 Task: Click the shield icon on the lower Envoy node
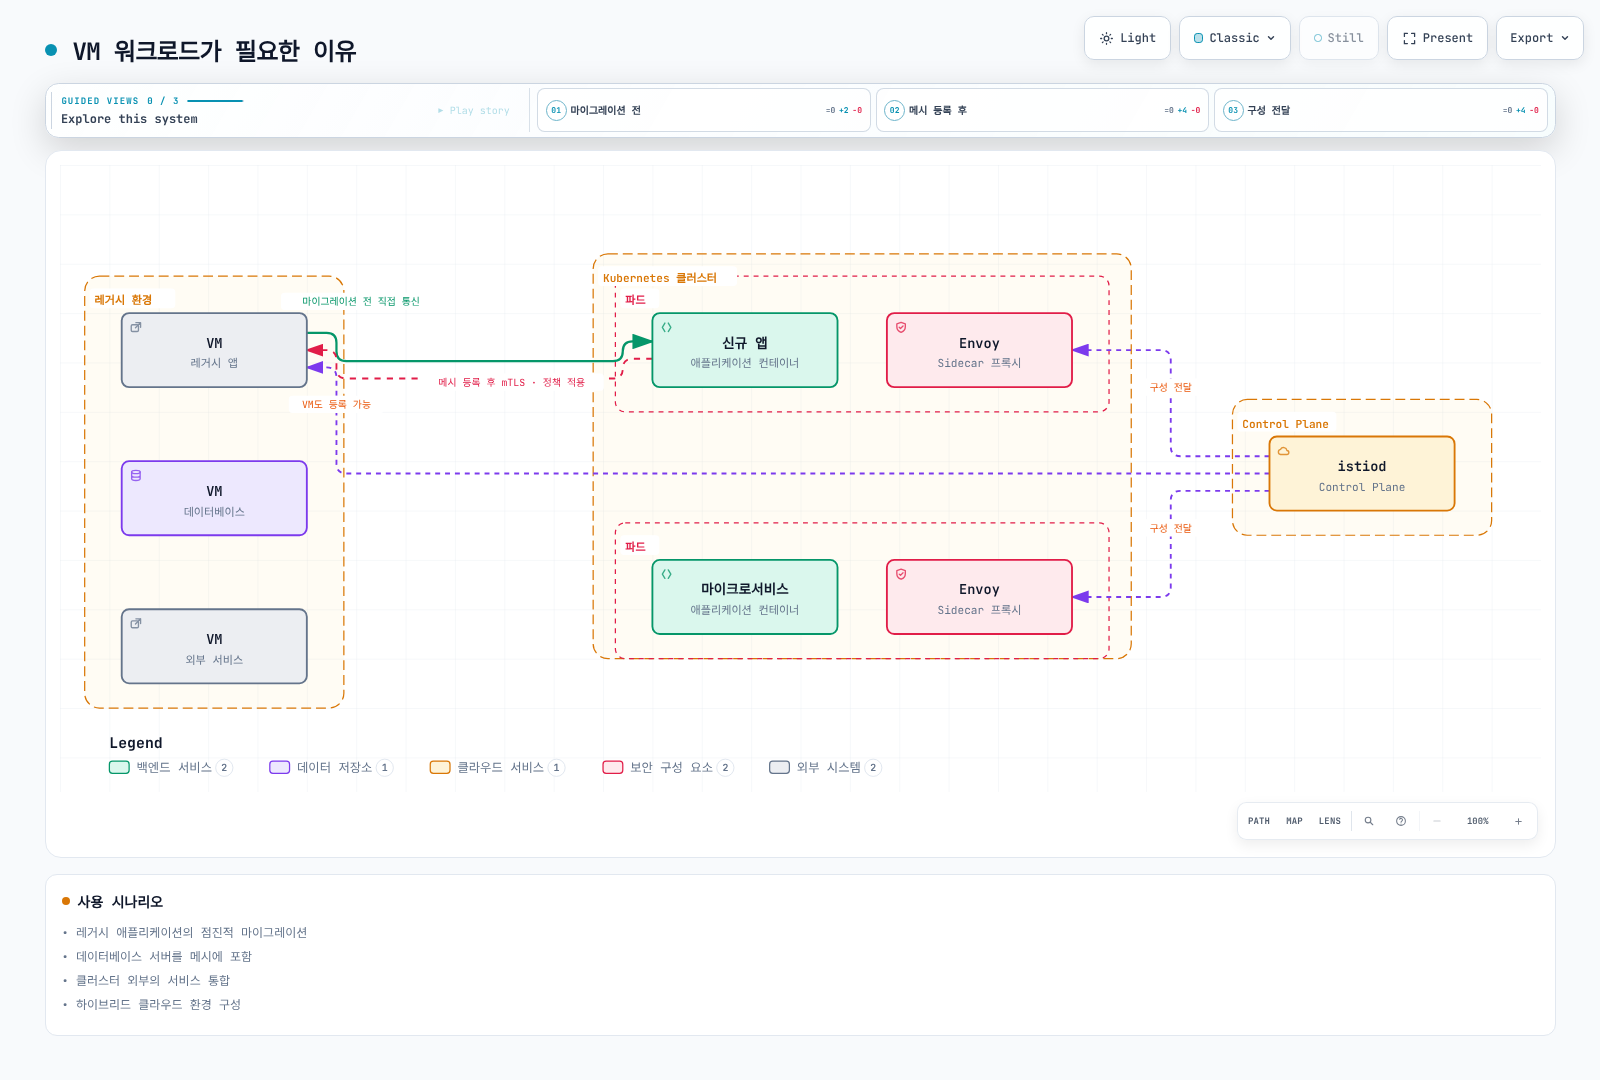point(901,574)
